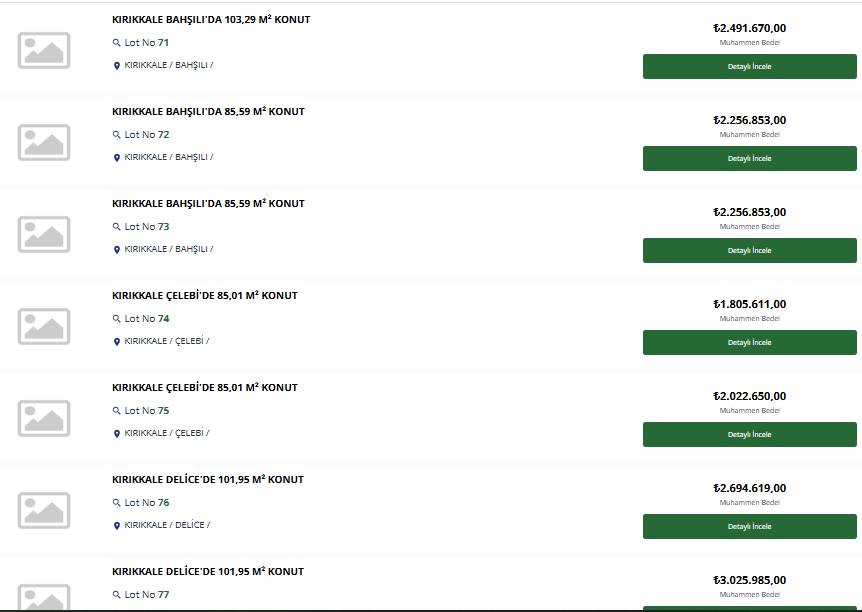Click the location pin next to KIRIKKALE / DELİCE
This screenshot has height=612, width=862.
pyautogui.click(x=117, y=526)
